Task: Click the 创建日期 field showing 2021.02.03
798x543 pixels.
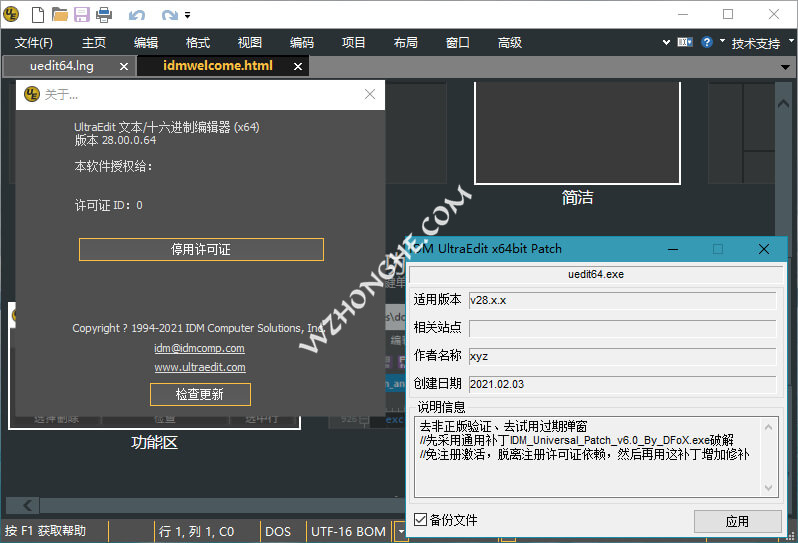Action: (x=622, y=384)
